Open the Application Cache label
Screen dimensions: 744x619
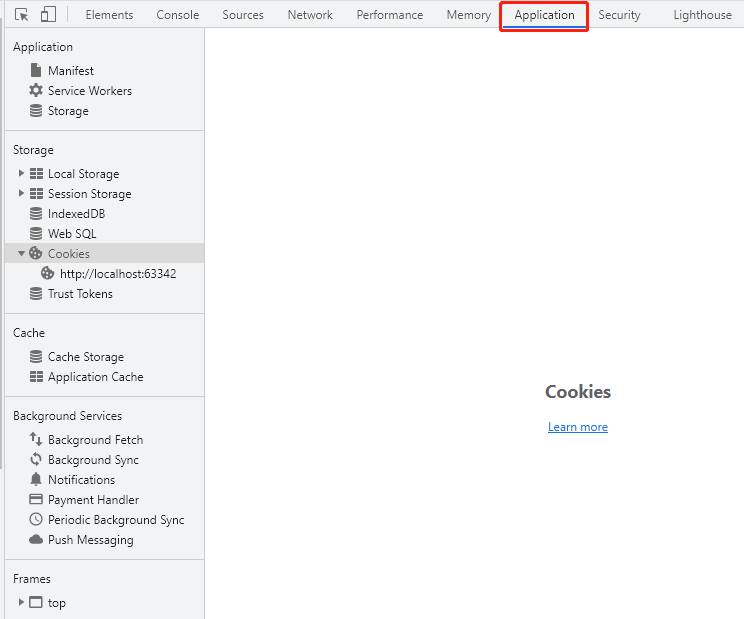(x=96, y=377)
